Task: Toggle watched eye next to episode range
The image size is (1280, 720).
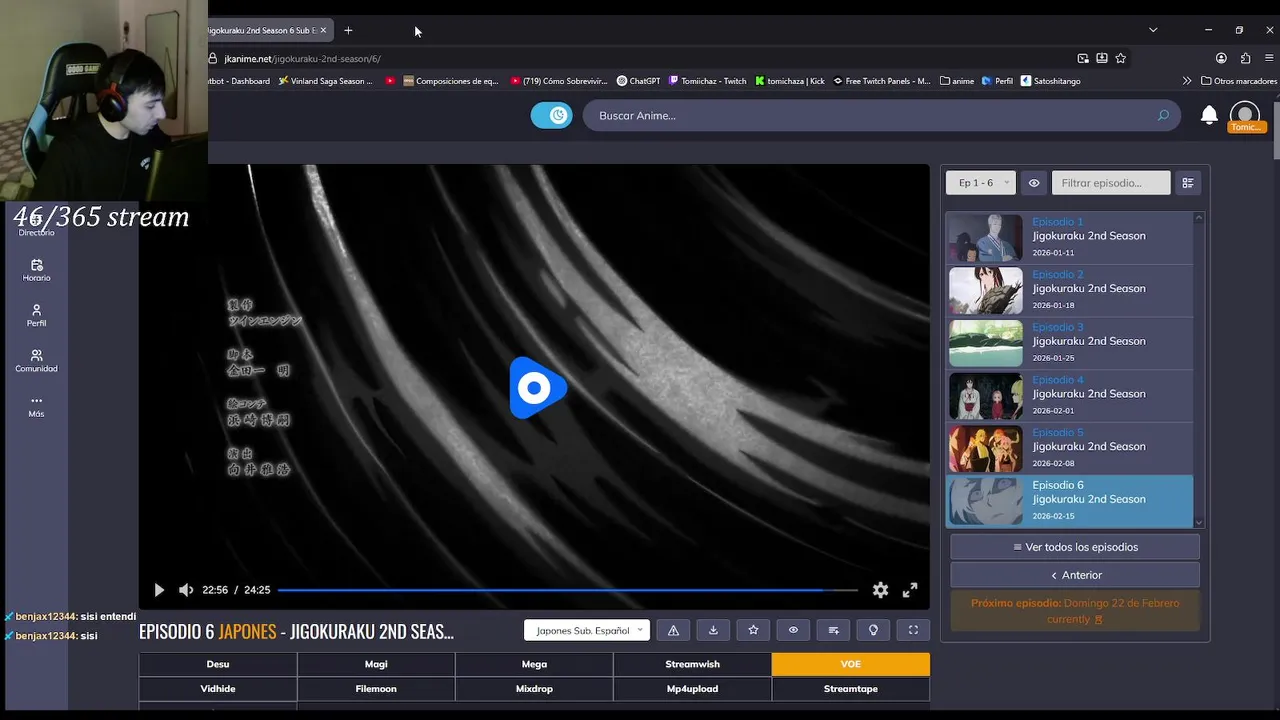Action: click(1034, 183)
